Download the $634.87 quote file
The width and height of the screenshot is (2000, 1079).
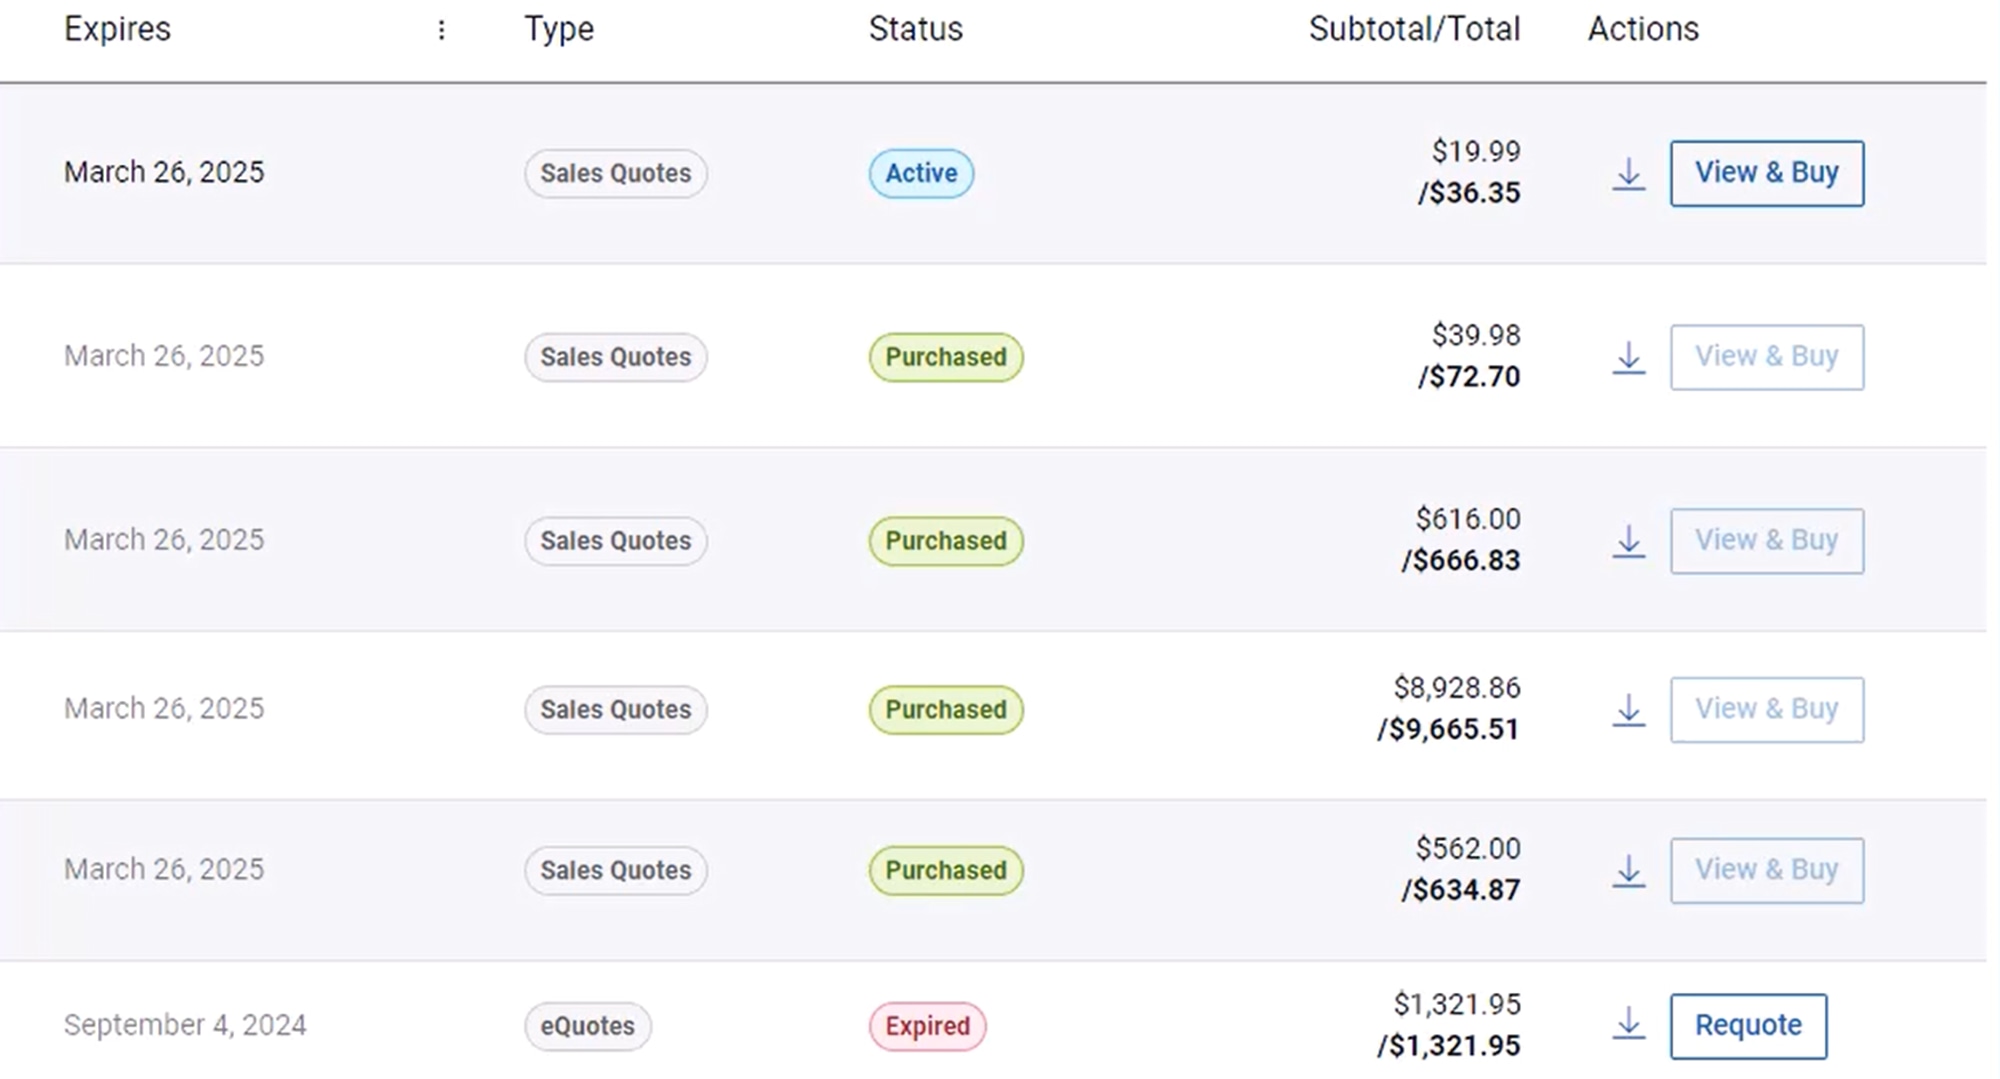1629,871
